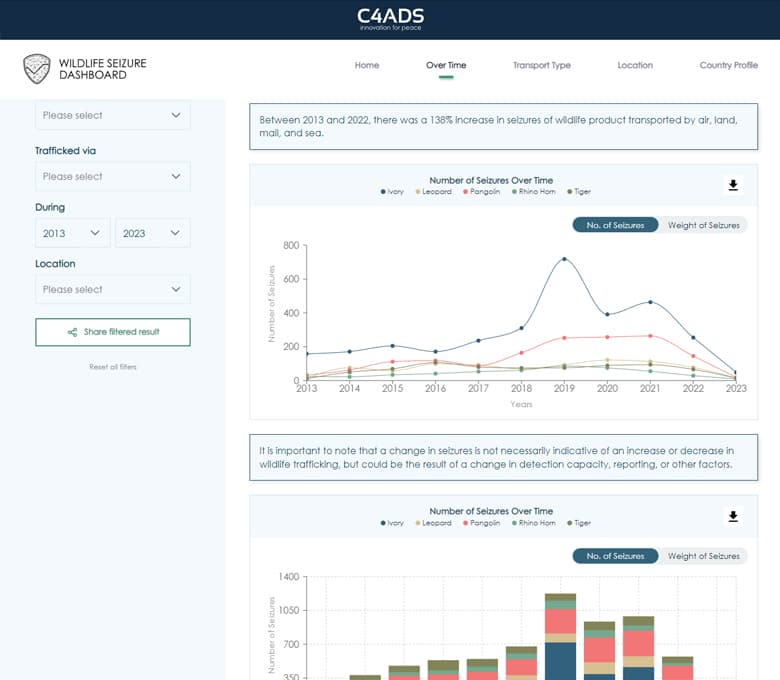Click Reset all filters link
Screen dimensions: 780x680
click(x=112, y=367)
